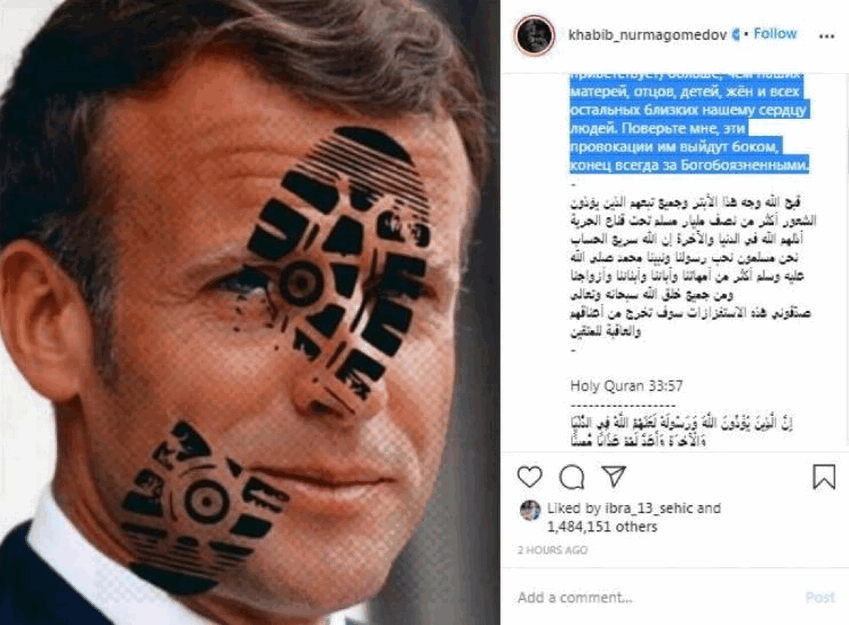Screen dimensions: 849x625
Task: View the 1,484,151 others likes list
Action: coord(602,526)
